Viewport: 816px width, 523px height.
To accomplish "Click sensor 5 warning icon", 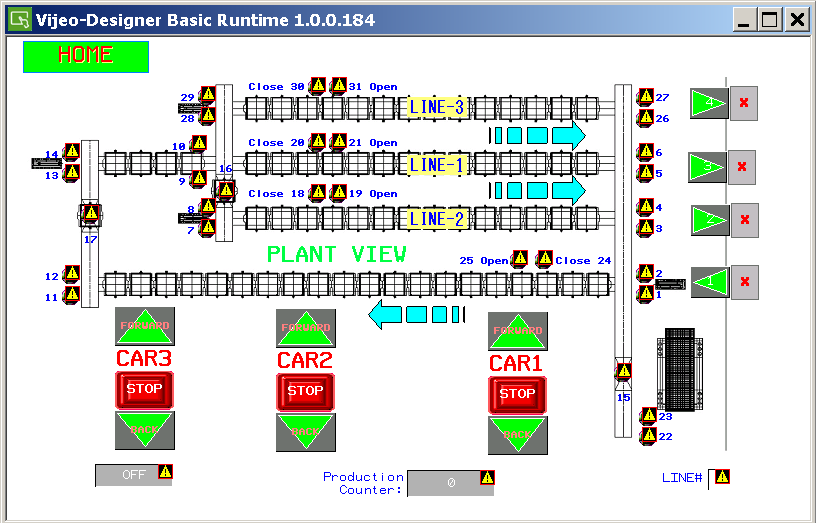I will coord(646,173).
